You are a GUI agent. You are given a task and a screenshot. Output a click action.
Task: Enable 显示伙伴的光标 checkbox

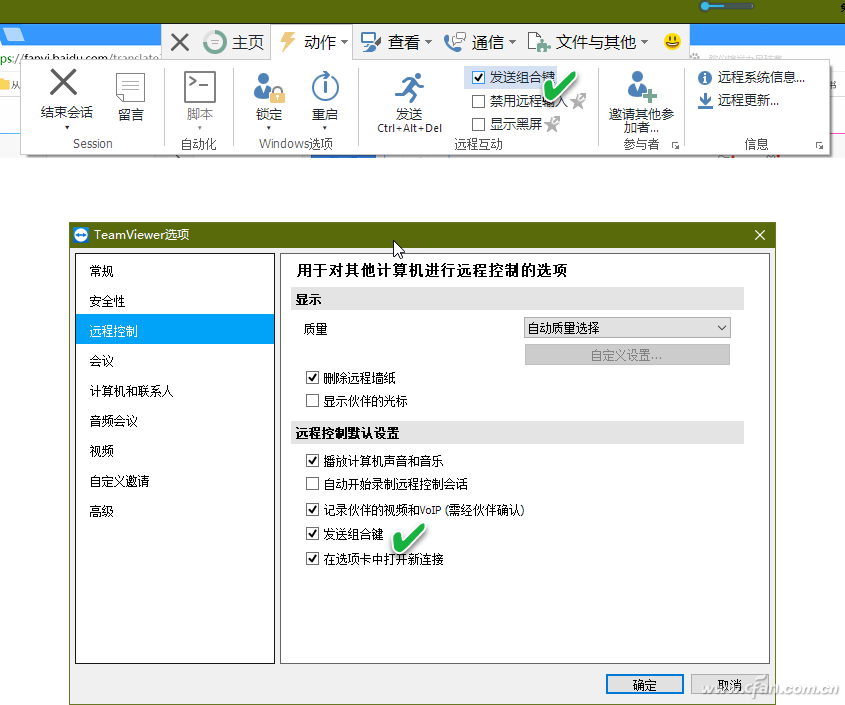(312, 400)
